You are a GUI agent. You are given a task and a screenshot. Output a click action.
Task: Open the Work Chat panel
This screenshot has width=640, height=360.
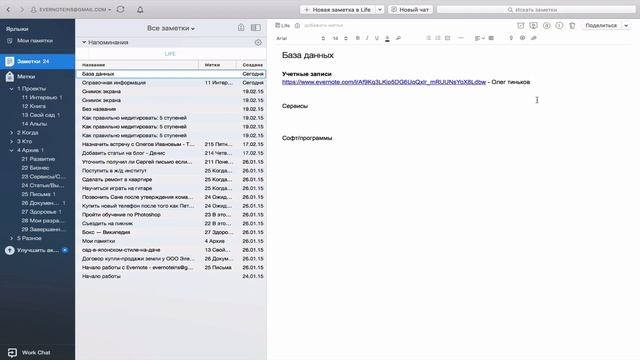[29, 352]
